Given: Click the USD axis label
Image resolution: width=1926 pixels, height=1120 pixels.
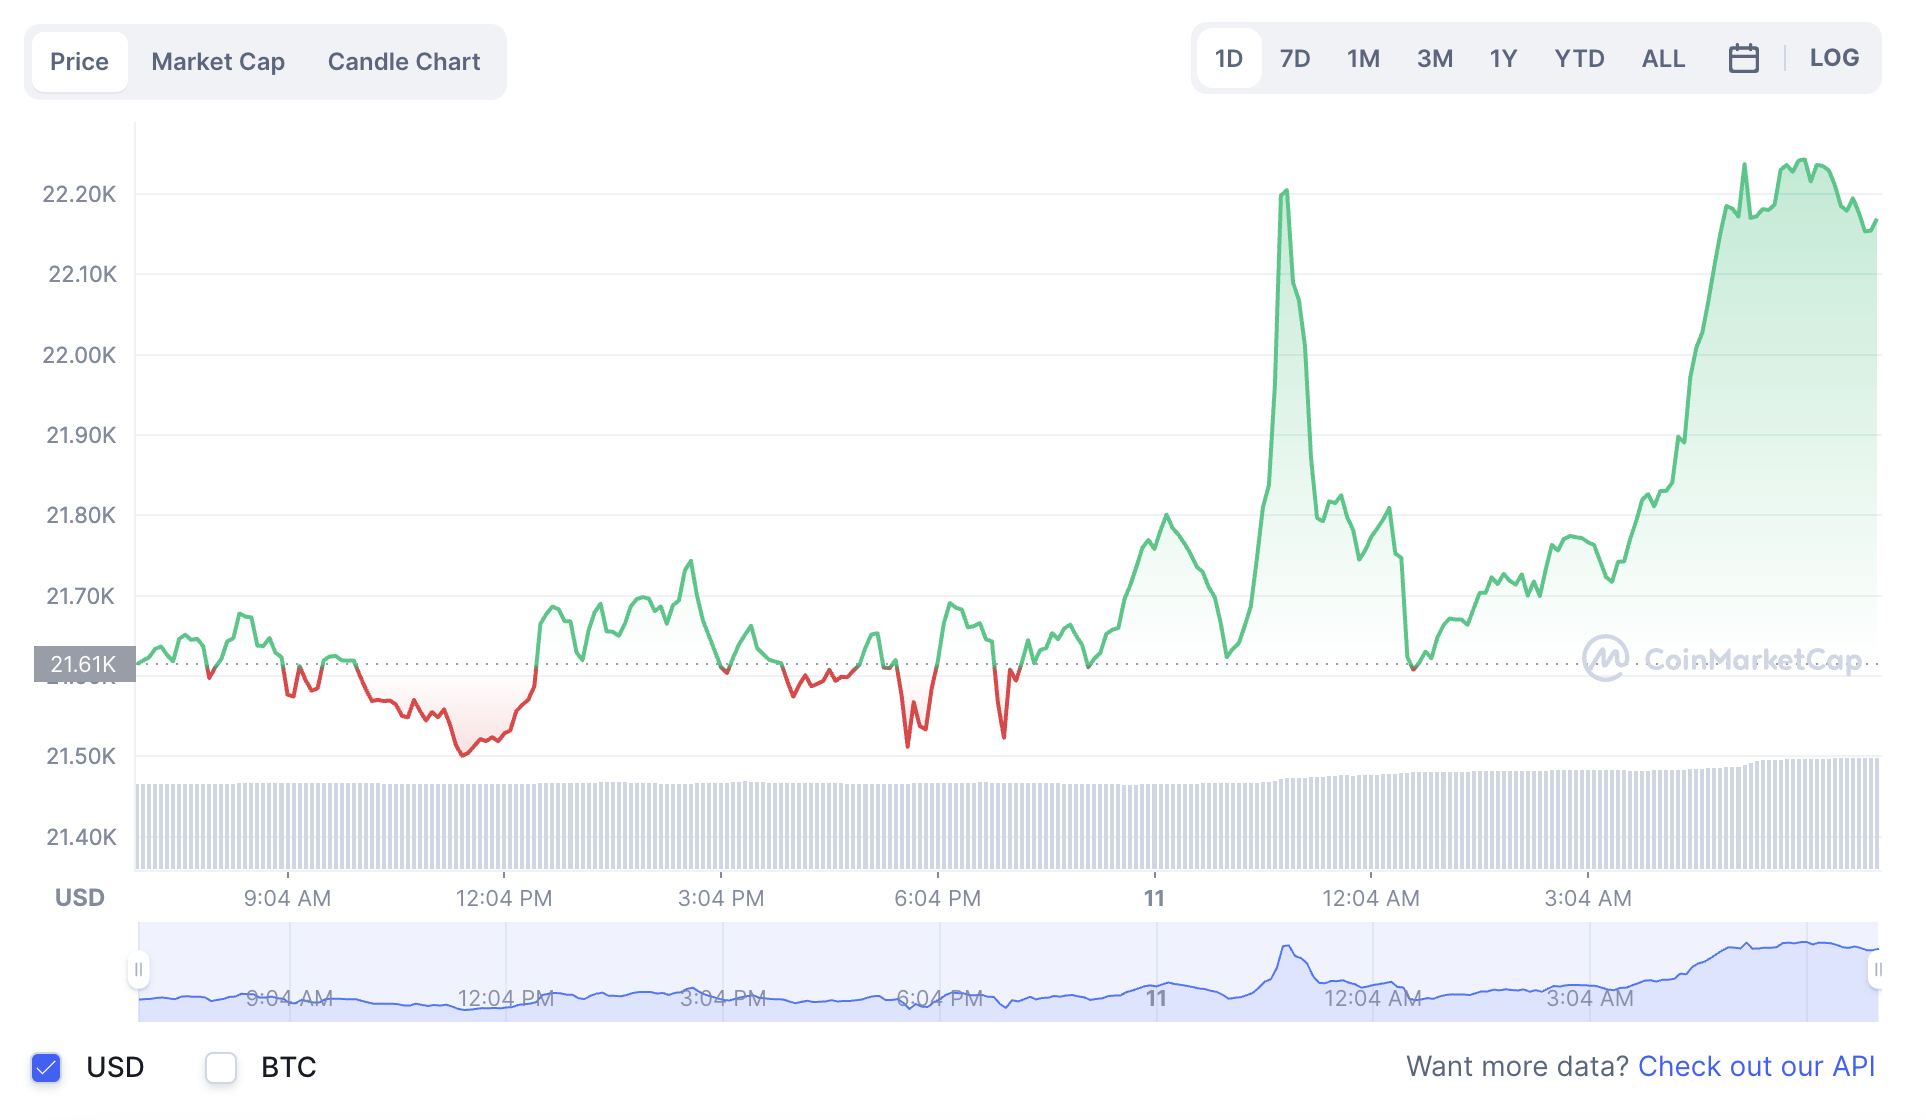Looking at the screenshot, I should pyautogui.click(x=79, y=897).
